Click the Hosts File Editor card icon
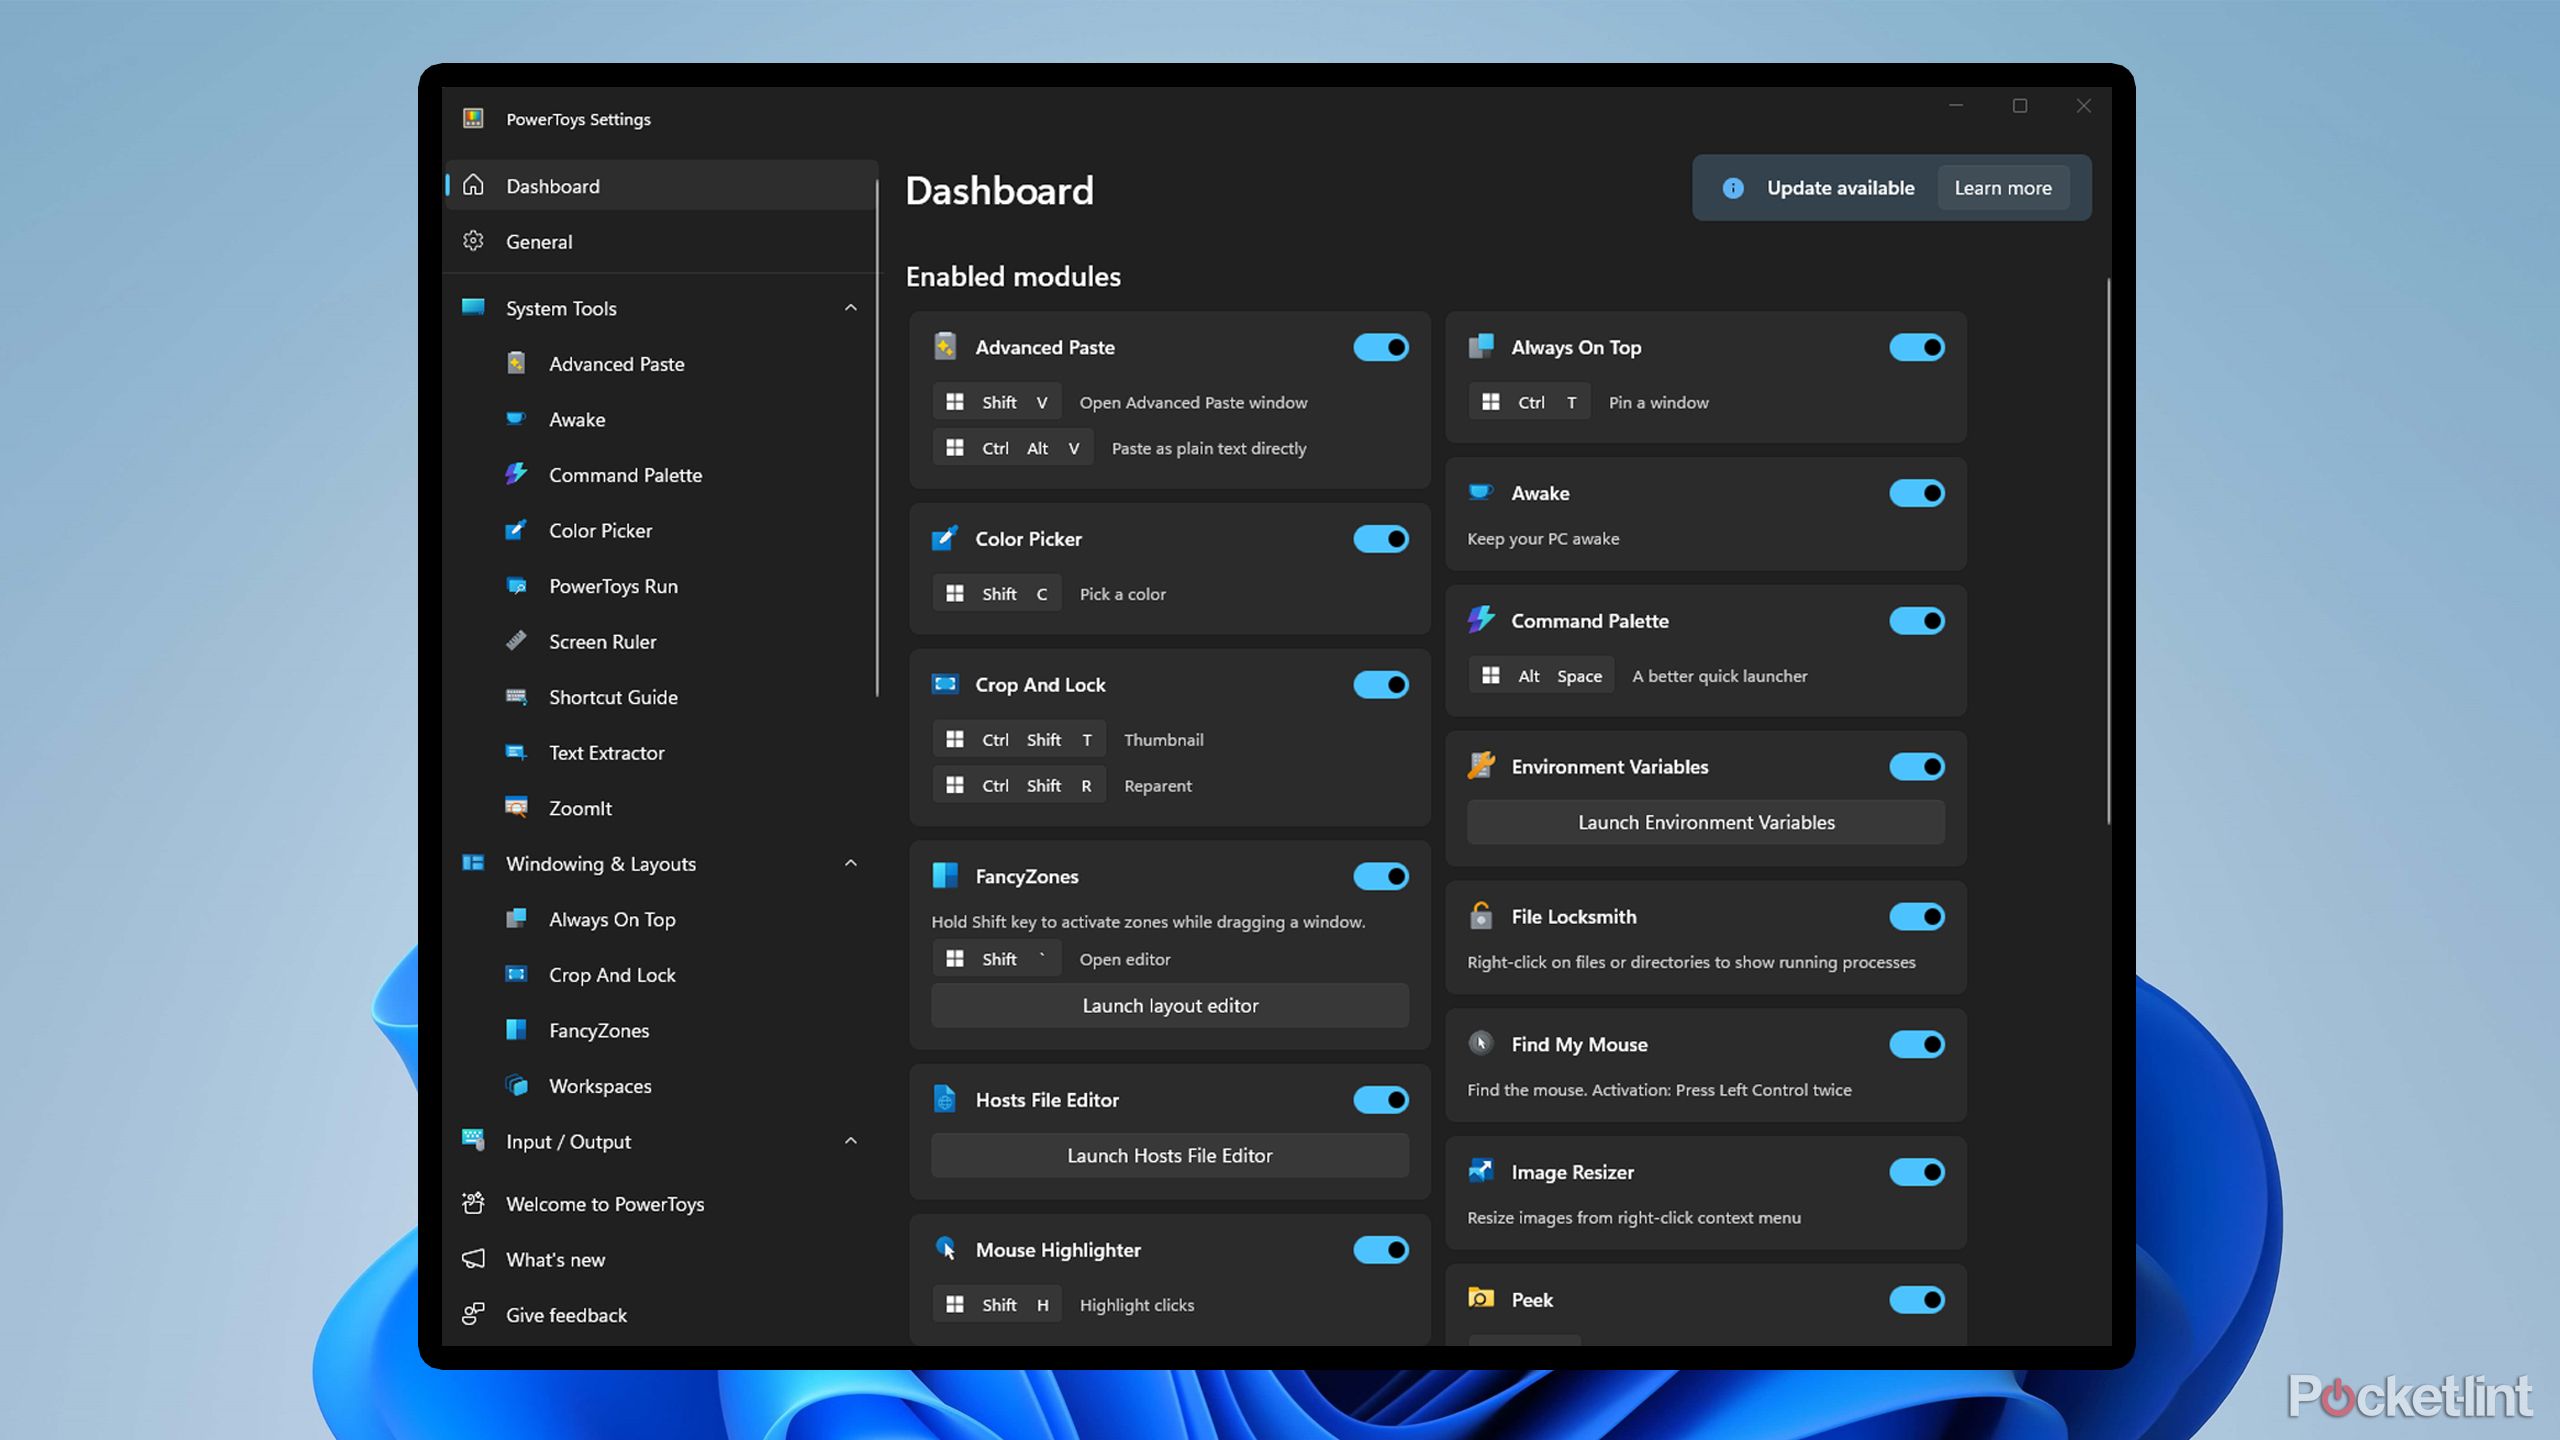Screen dimensions: 2560x1440 pos(945,1099)
